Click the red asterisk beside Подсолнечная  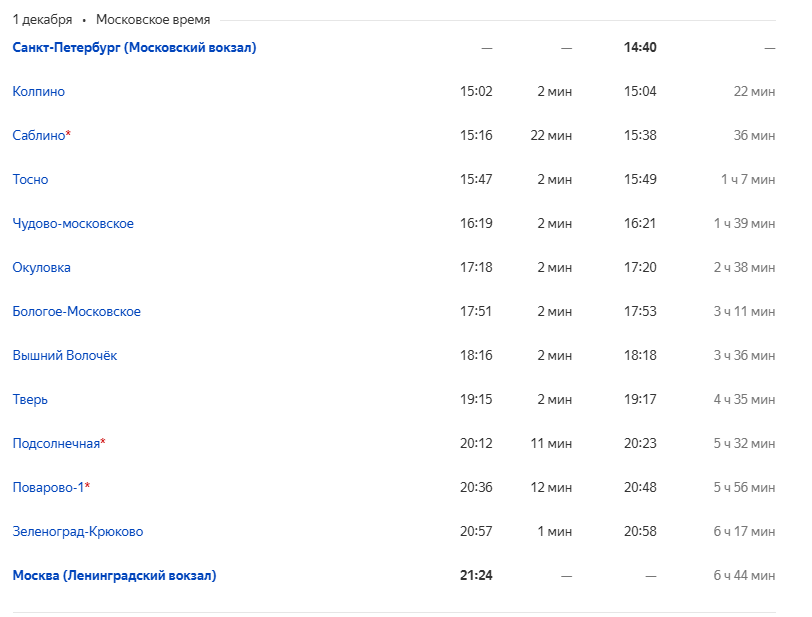pyautogui.click(x=103, y=441)
